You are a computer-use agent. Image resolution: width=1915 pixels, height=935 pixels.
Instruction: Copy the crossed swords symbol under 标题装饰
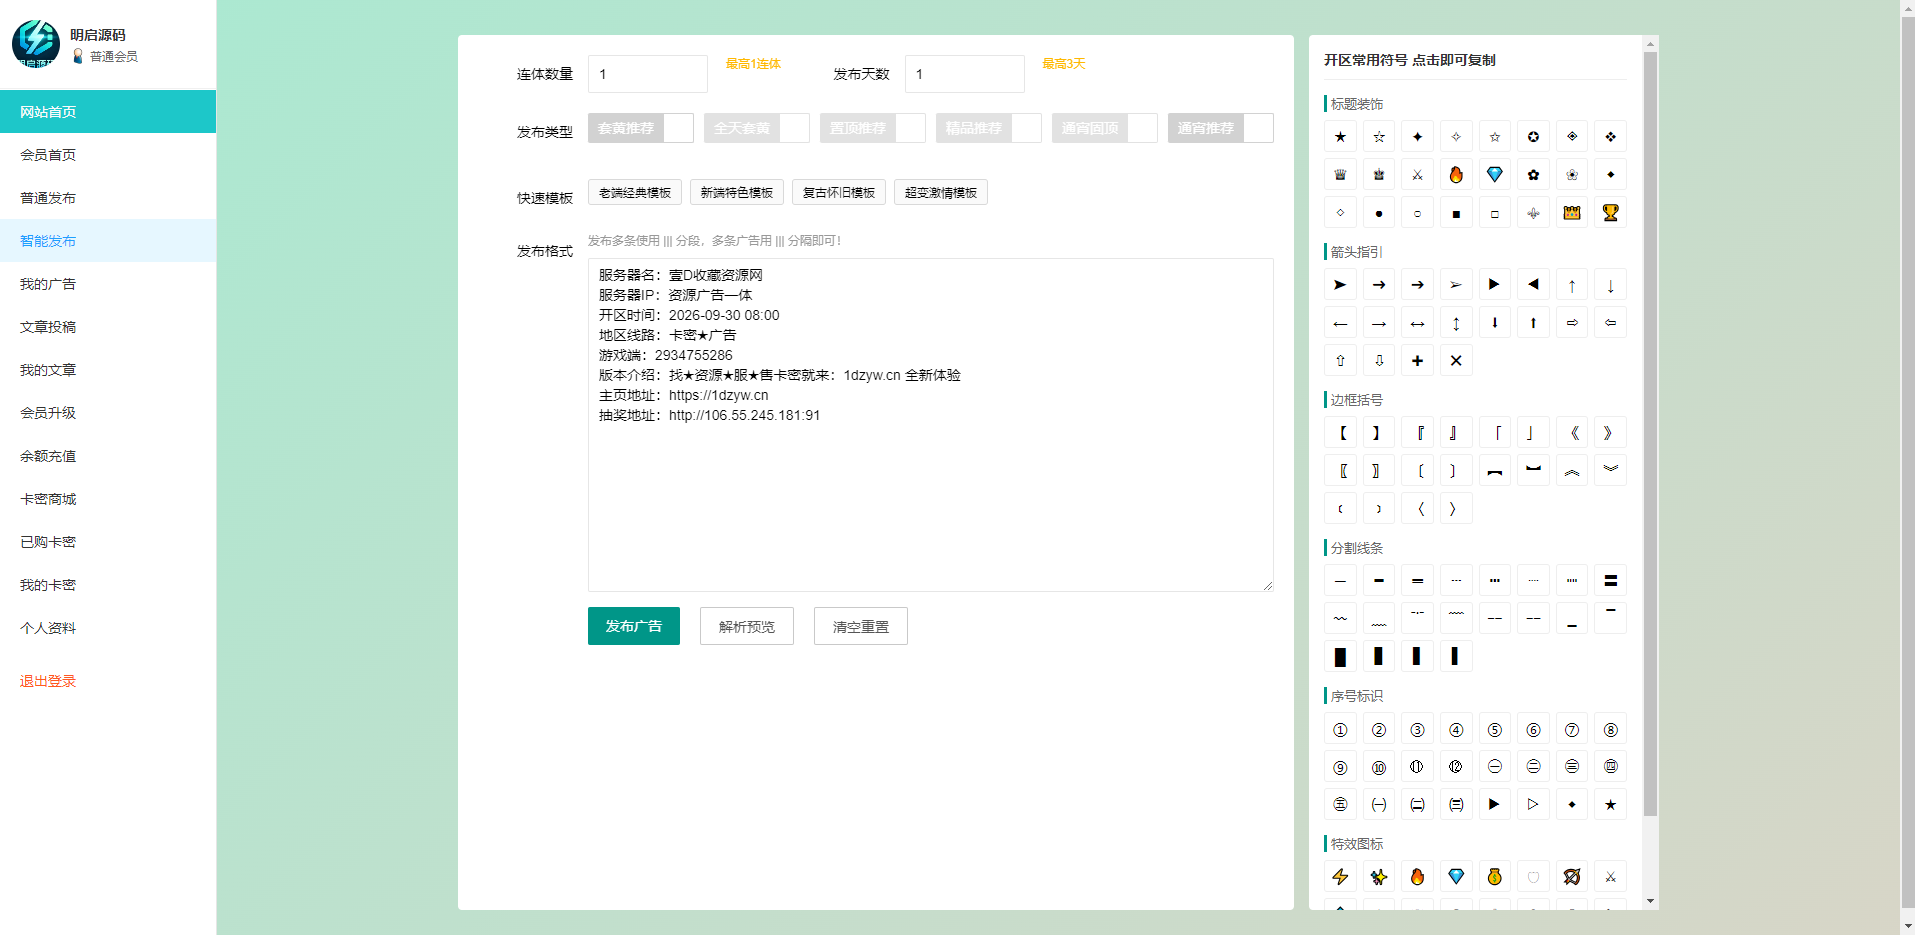pyautogui.click(x=1417, y=174)
